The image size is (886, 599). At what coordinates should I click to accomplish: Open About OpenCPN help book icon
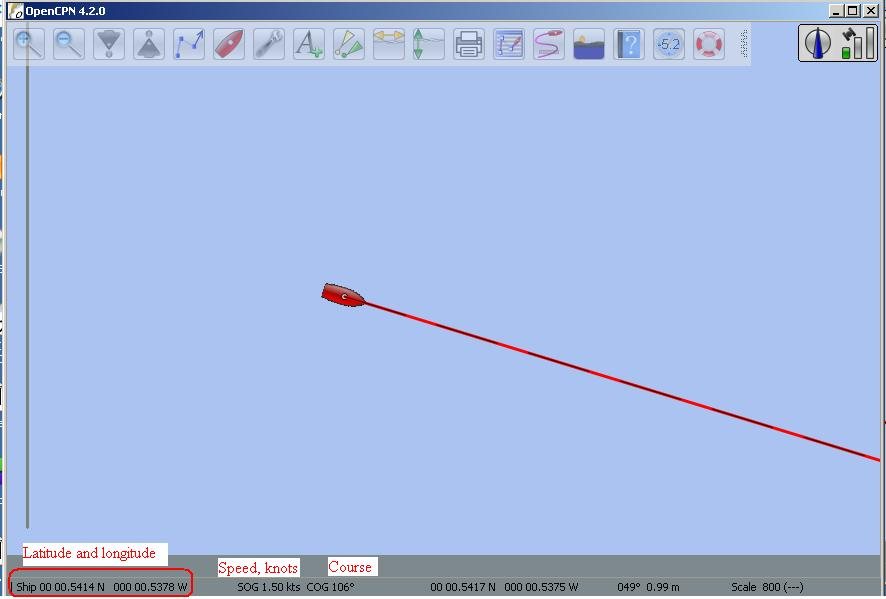pyautogui.click(x=629, y=44)
